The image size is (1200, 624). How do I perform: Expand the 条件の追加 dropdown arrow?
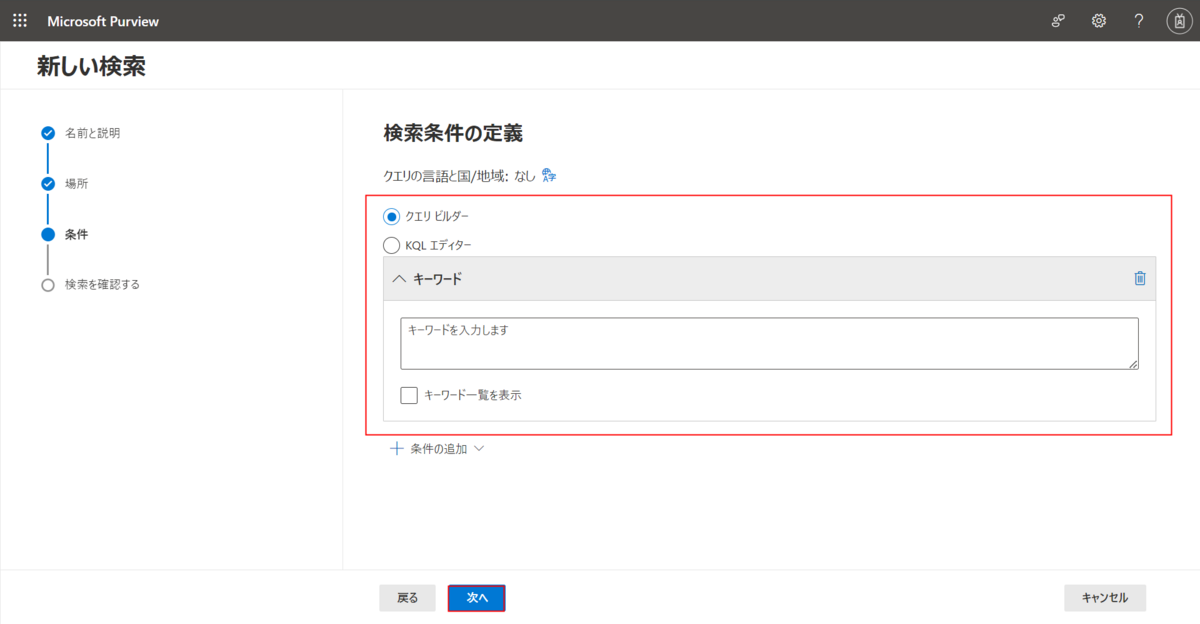pos(478,449)
